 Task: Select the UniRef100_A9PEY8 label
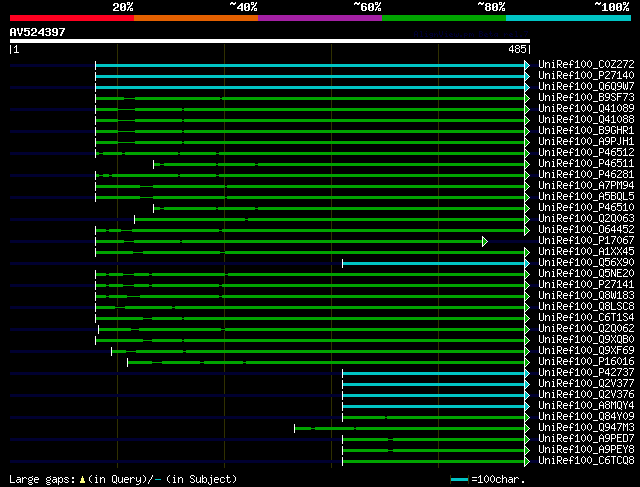click(586, 450)
